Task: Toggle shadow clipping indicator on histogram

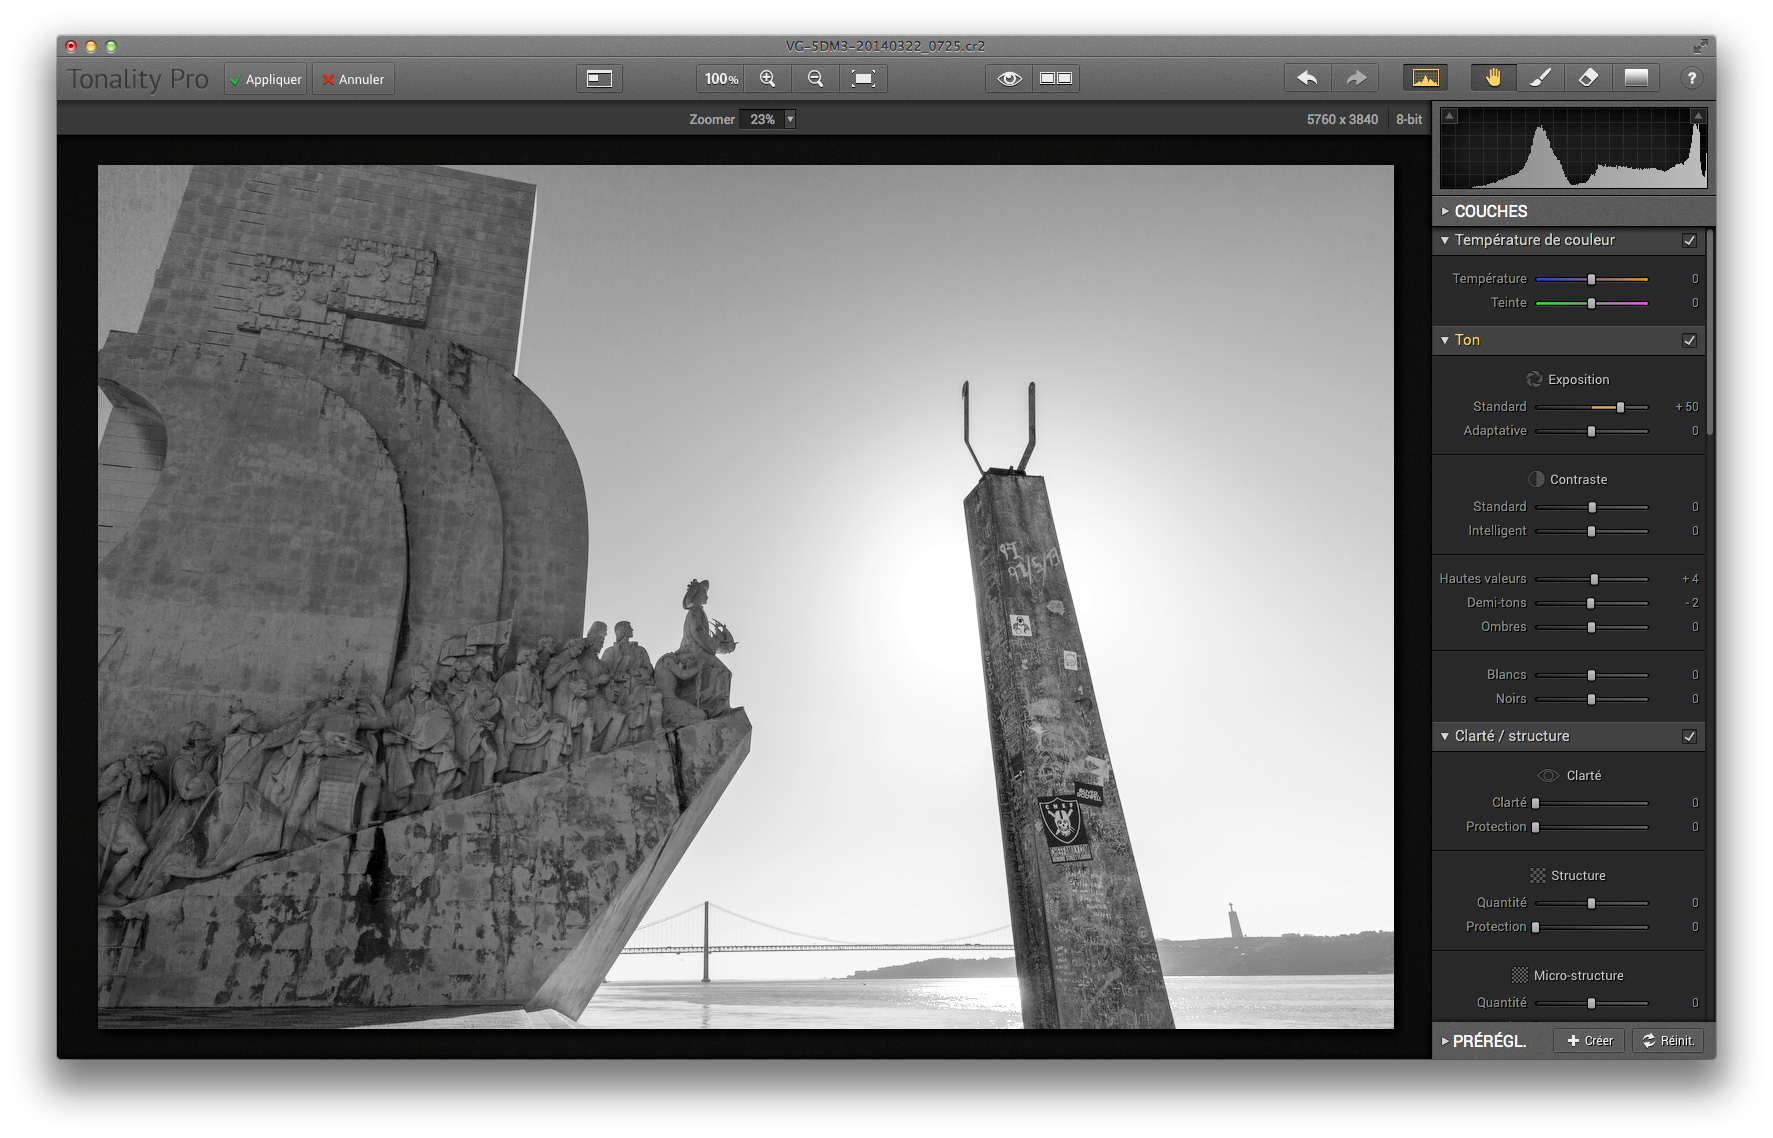Action: pyautogui.click(x=1449, y=116)
